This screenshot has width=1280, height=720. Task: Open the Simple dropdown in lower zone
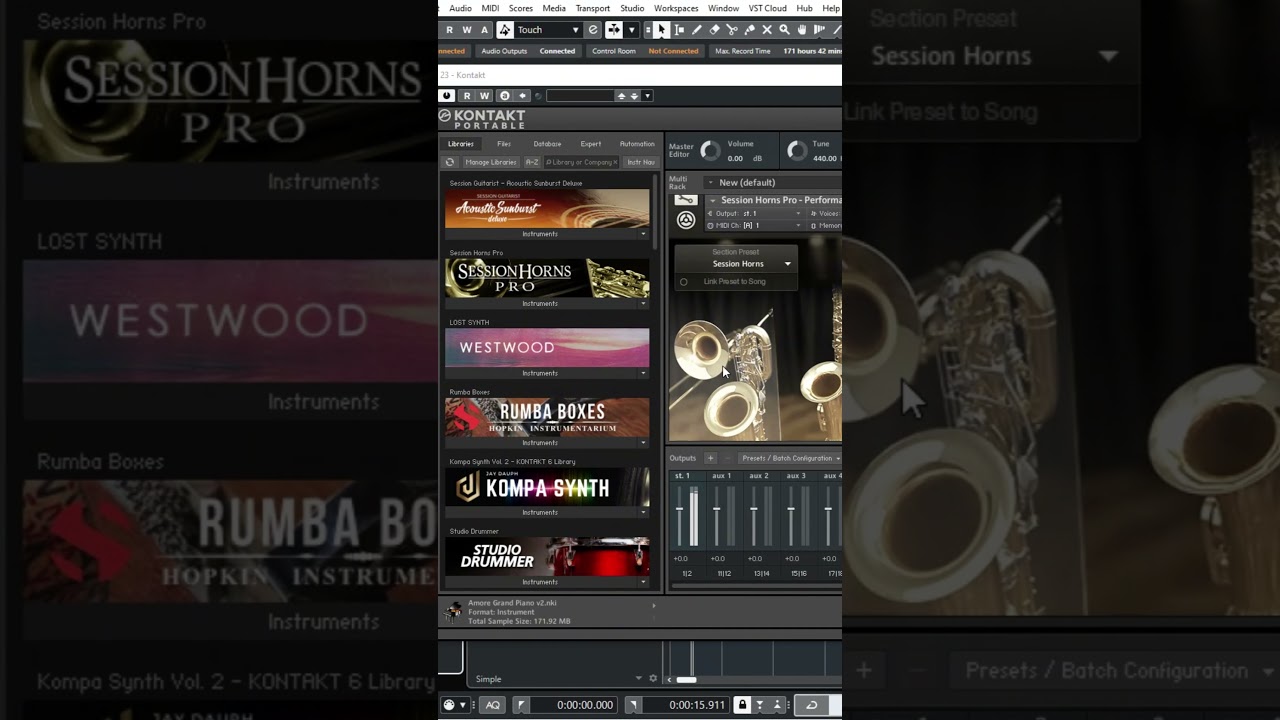558,679
